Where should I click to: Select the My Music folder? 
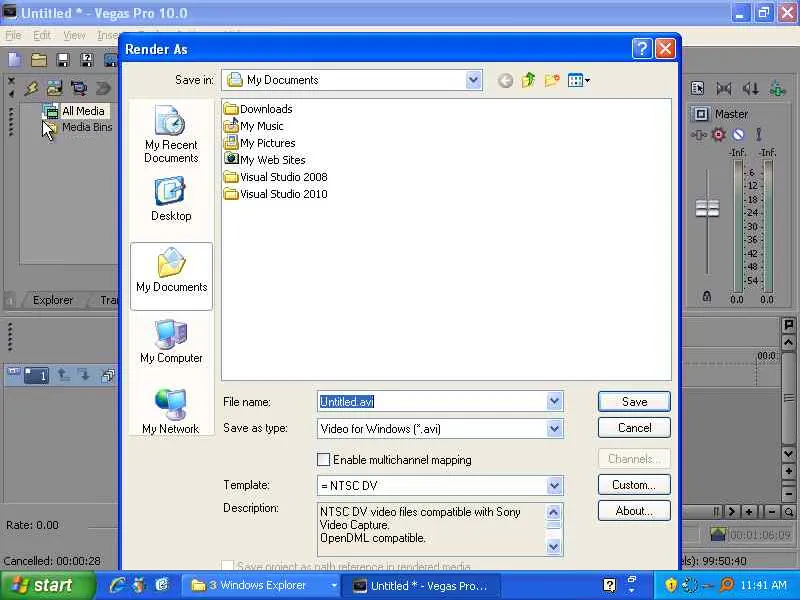(254, 126)
